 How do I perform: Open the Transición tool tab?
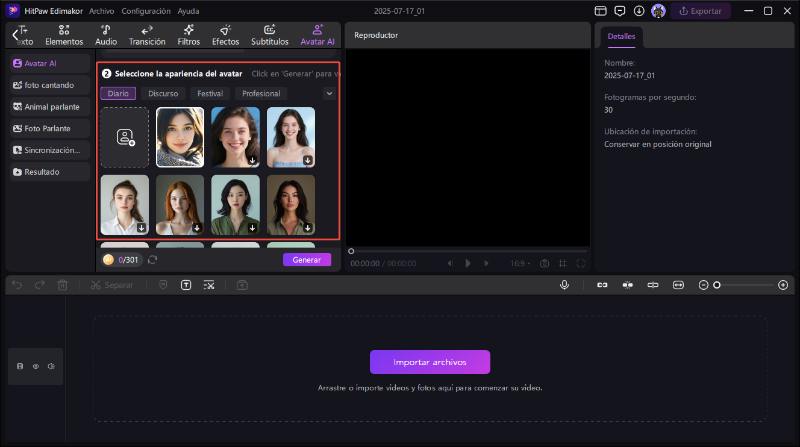pos(147,35)
